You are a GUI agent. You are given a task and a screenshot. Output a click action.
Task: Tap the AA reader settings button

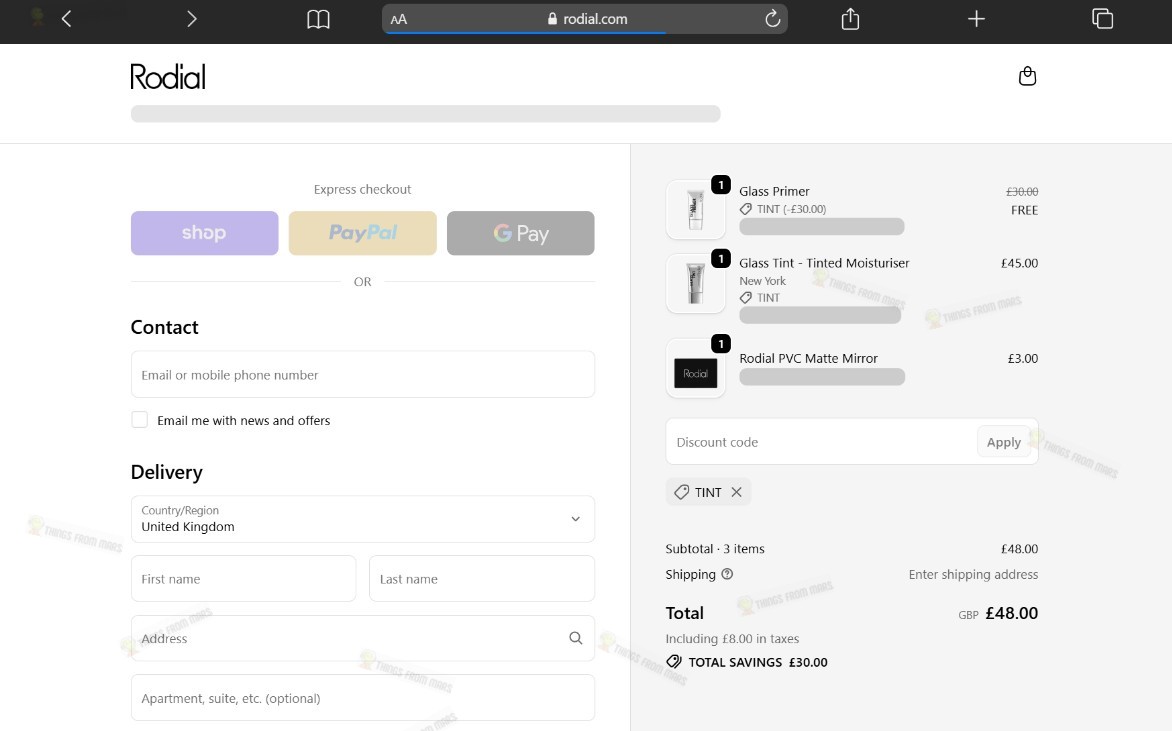click(x=399, y=19)
